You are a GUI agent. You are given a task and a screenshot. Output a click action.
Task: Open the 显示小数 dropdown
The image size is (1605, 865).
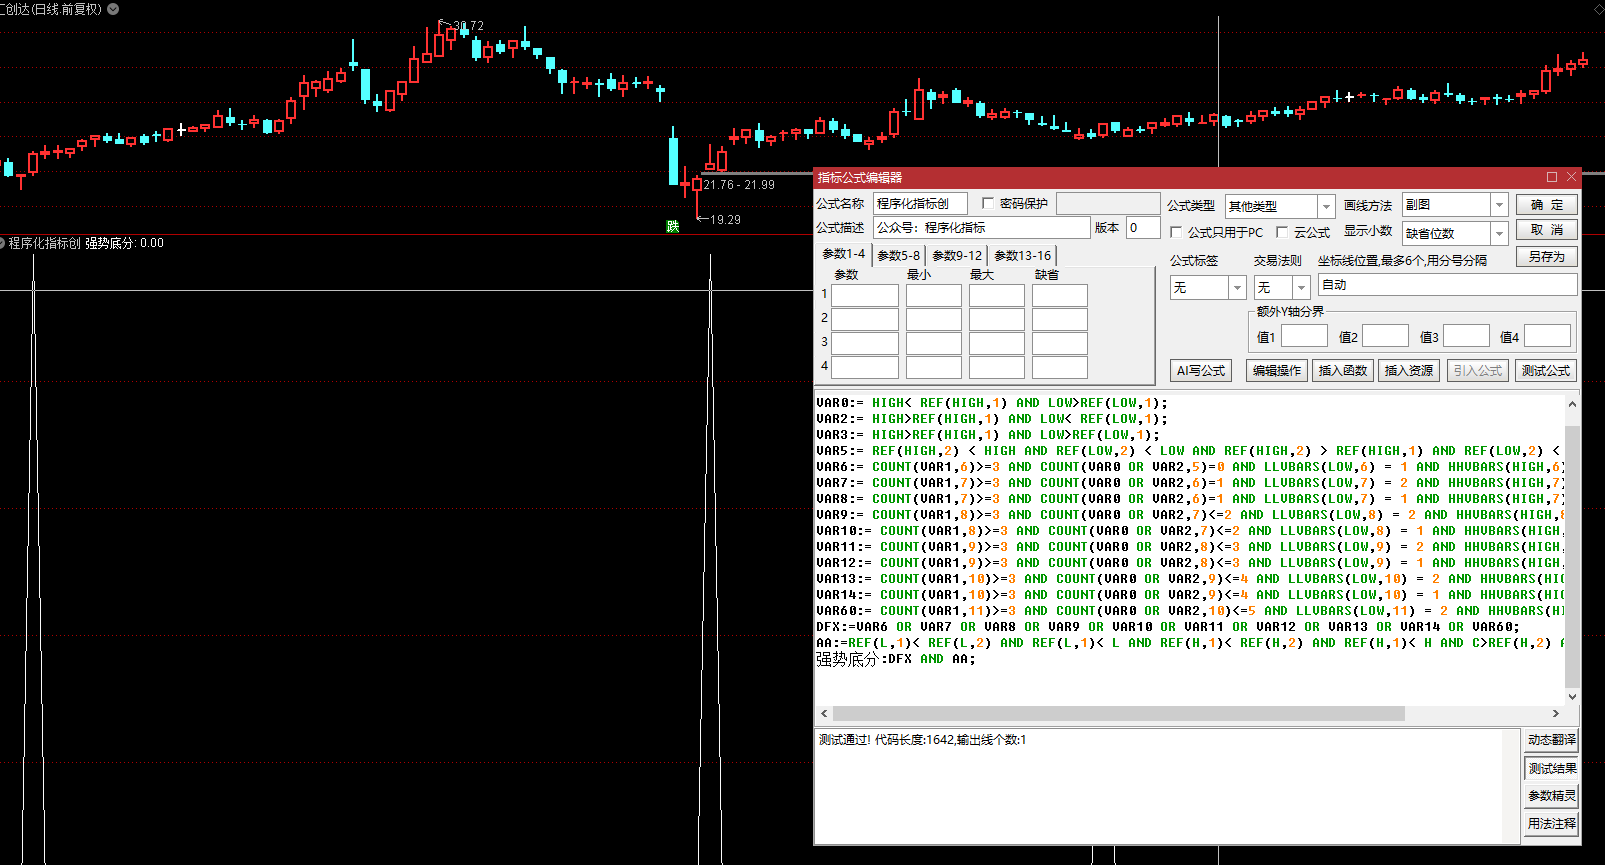(1498, 233)
